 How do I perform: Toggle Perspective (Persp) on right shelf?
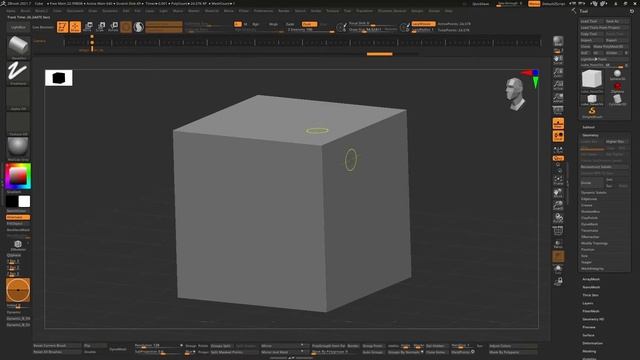558,110
